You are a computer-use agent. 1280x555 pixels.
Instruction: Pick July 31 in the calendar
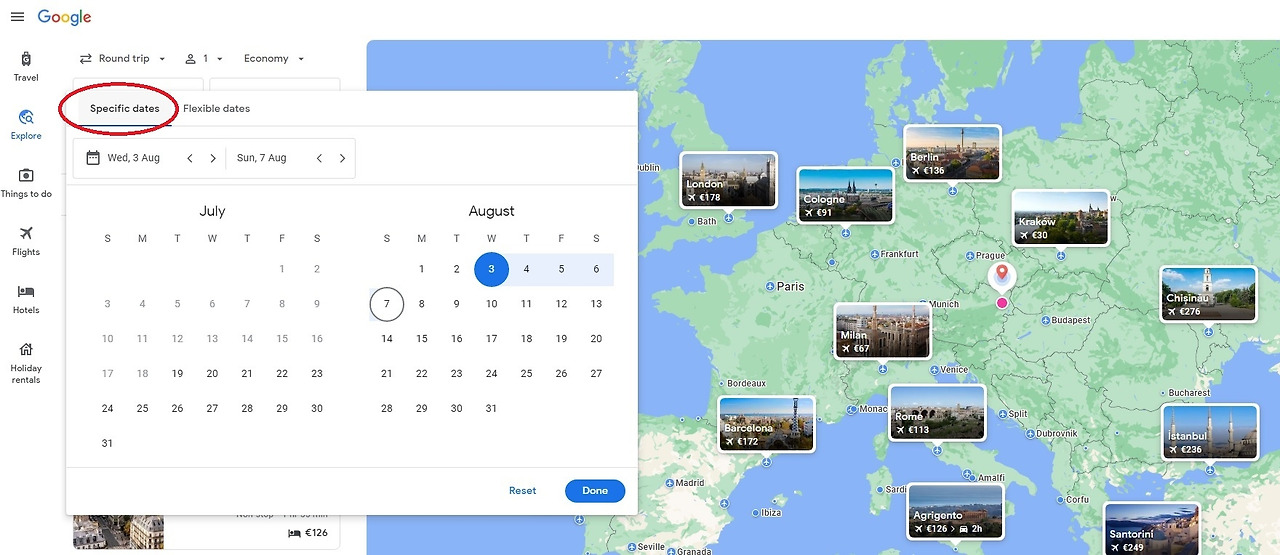107,443
